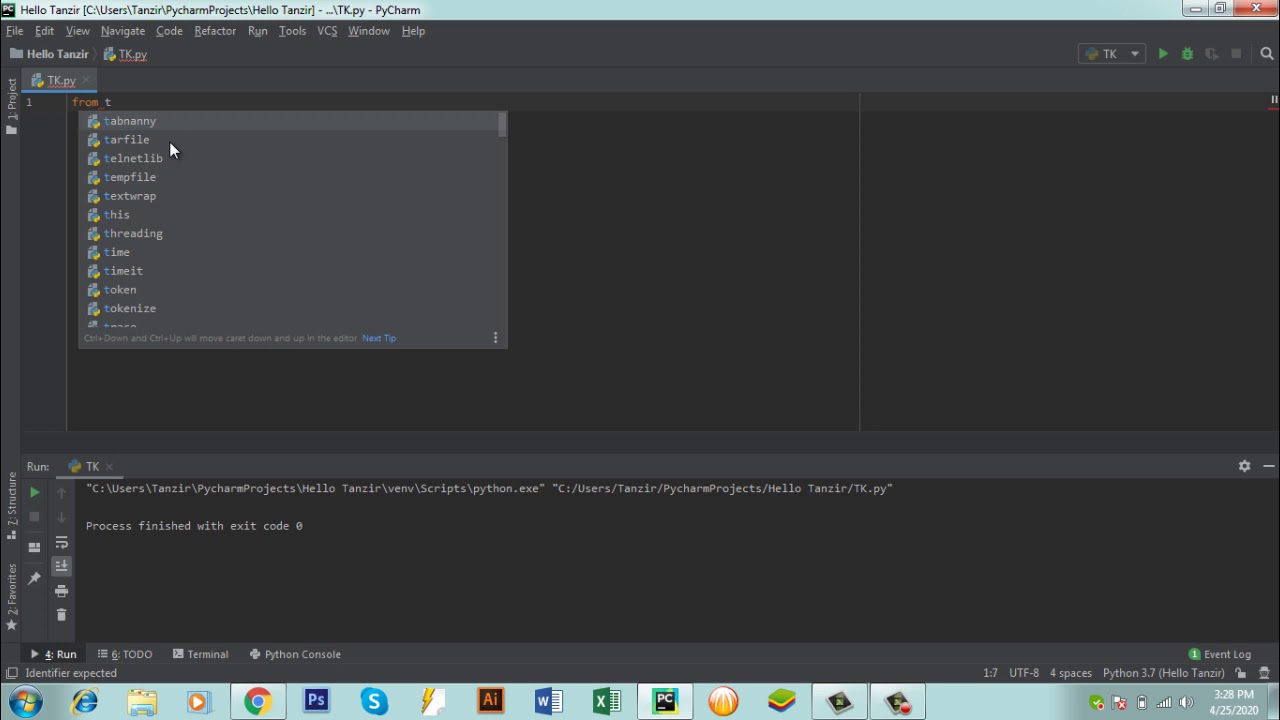Switch to the 6: TODO tool tab
Screen dimensions: 1280x720
(x=124, y=654)
